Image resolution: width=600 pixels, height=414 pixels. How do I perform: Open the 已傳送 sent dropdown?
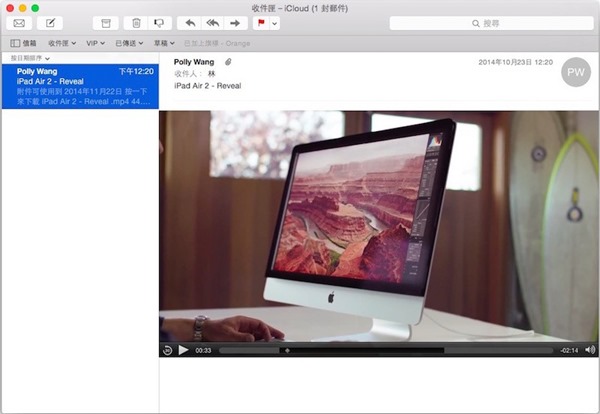tap(129, 43)
